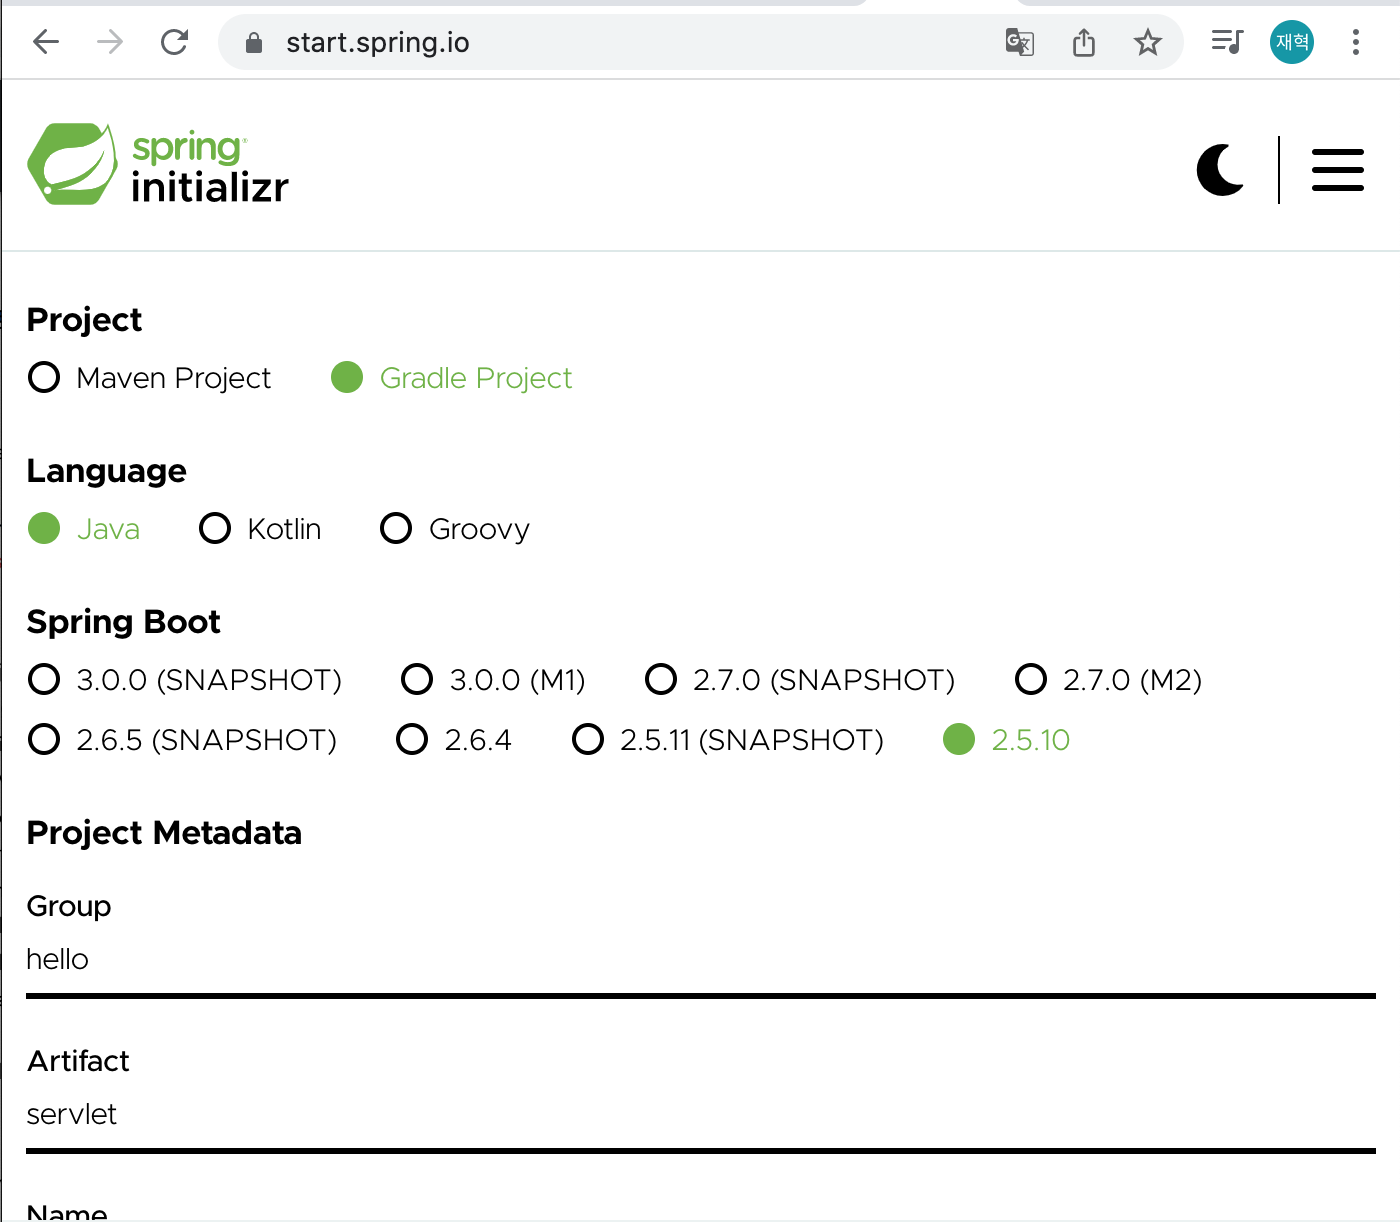The height and width of the screenshot is (1222, 1400).
Task: Open the Chrome three-dot menu
Action: click(1356, 42)
